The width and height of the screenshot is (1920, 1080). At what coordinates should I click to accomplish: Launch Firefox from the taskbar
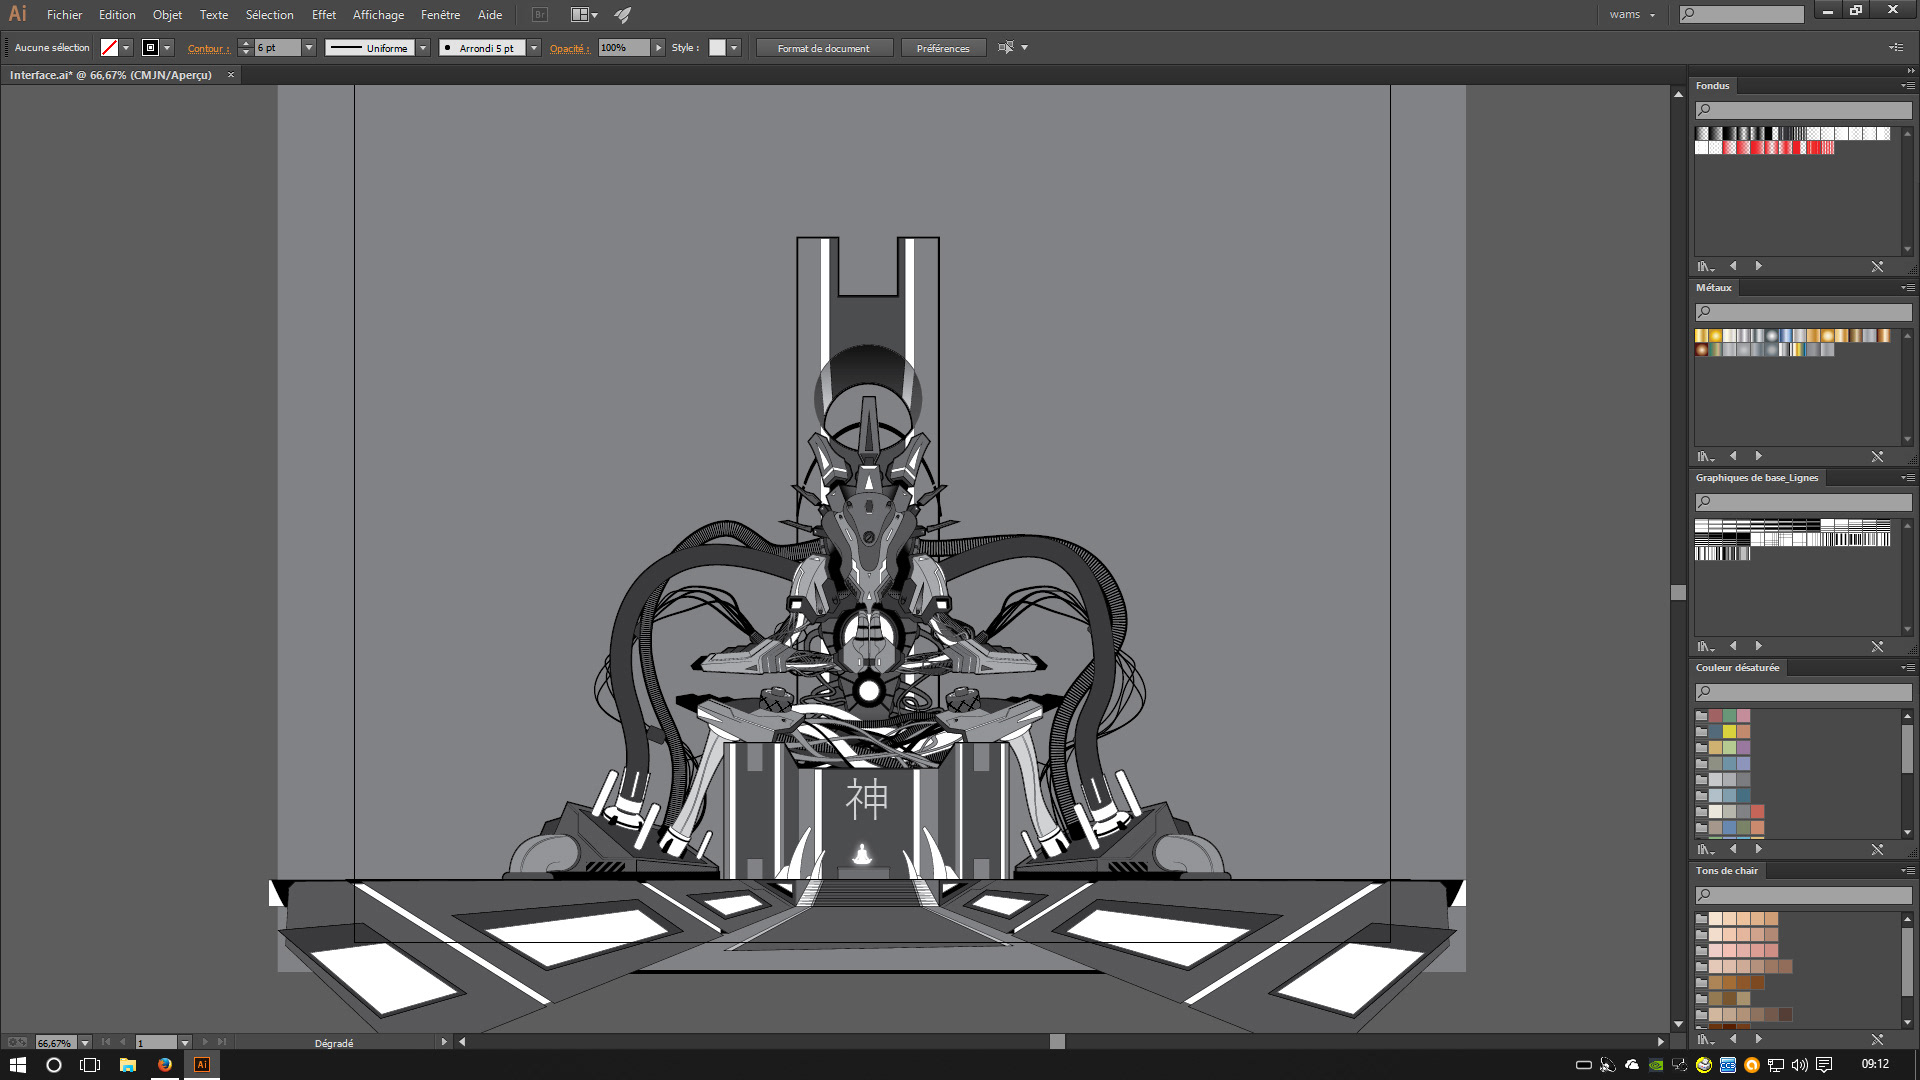pos(165,1065)
